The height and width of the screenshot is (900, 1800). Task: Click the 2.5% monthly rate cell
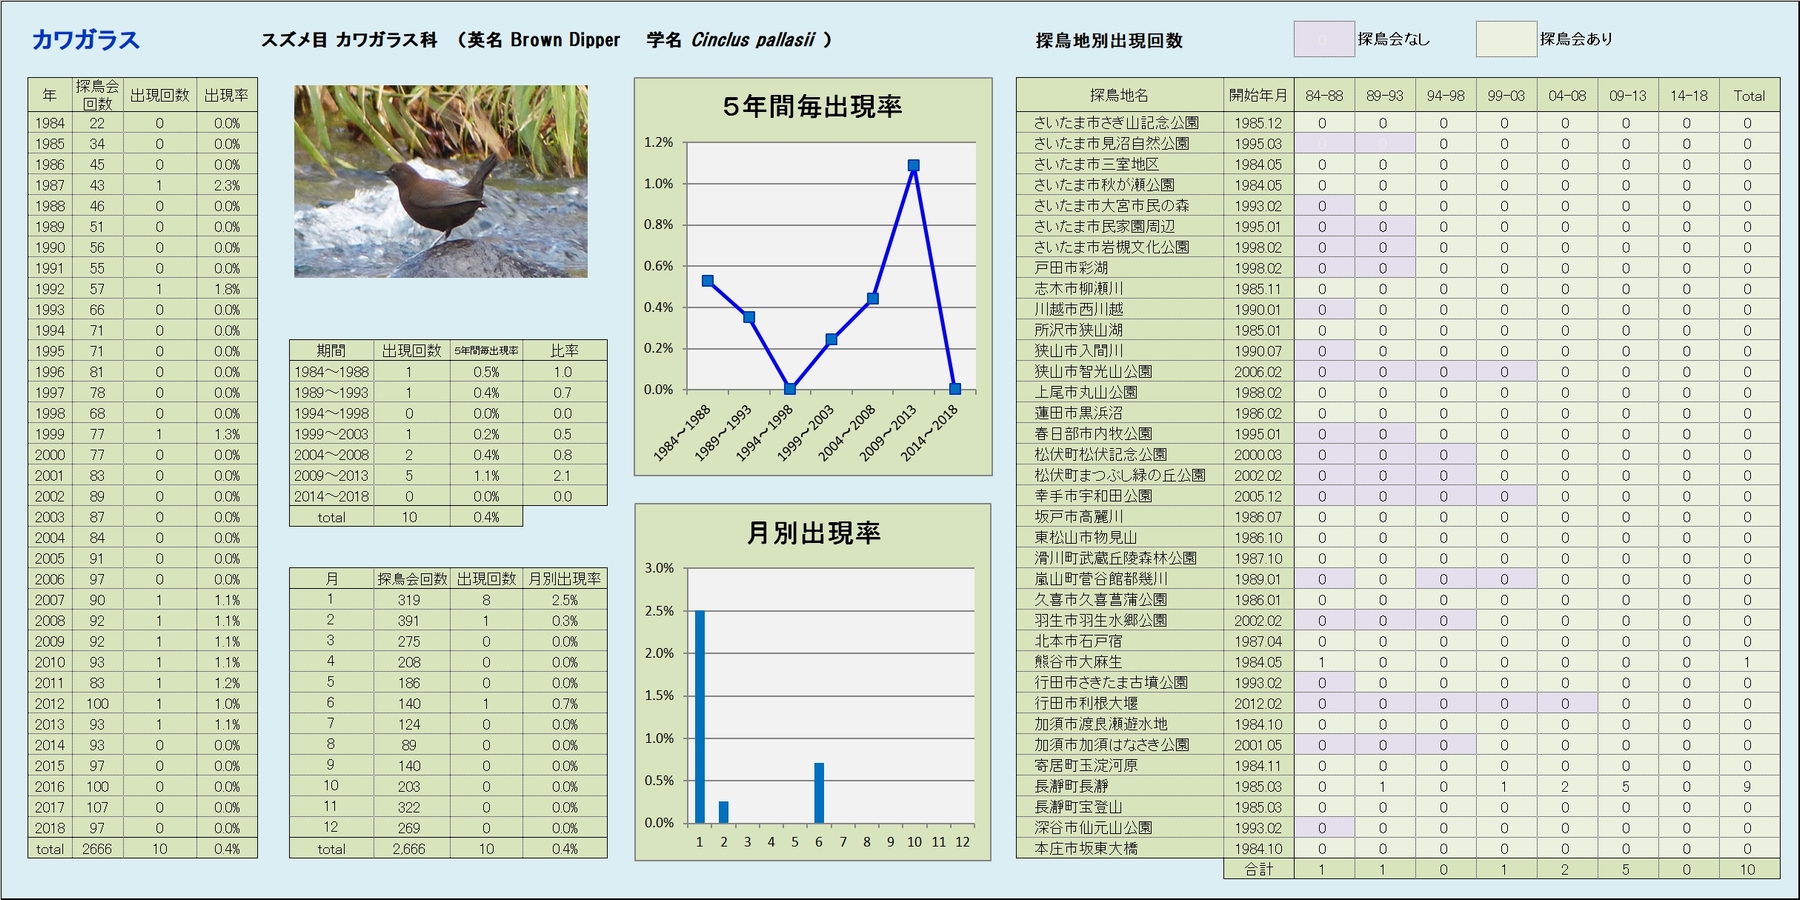click(x=564, y=601)
